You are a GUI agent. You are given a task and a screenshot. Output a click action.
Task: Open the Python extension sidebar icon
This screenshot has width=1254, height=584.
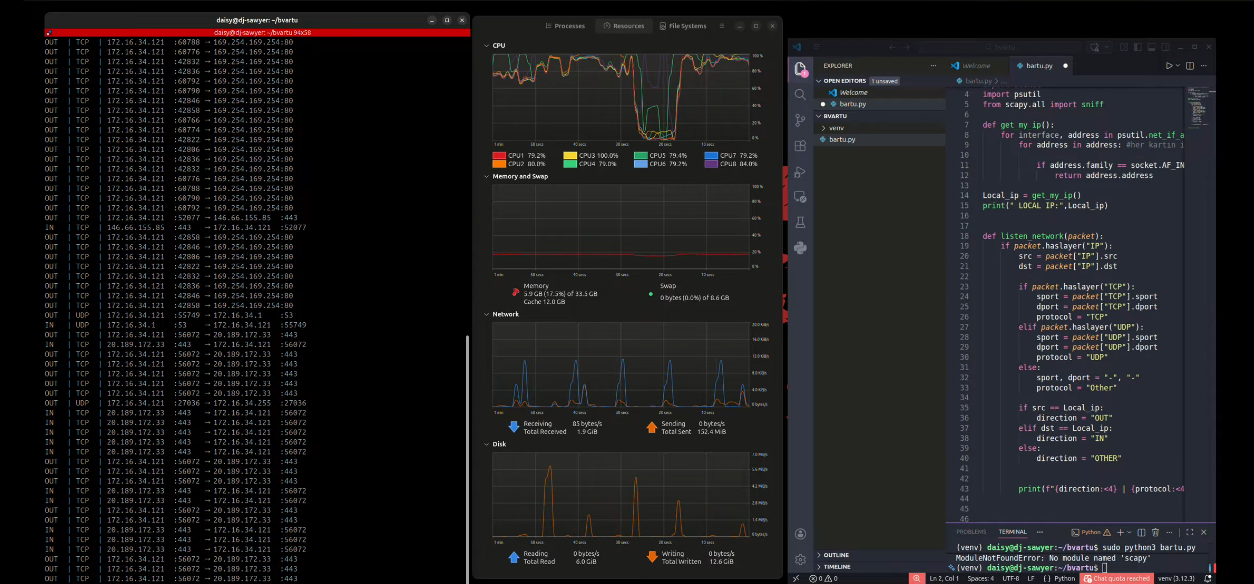tap(800, 248)
